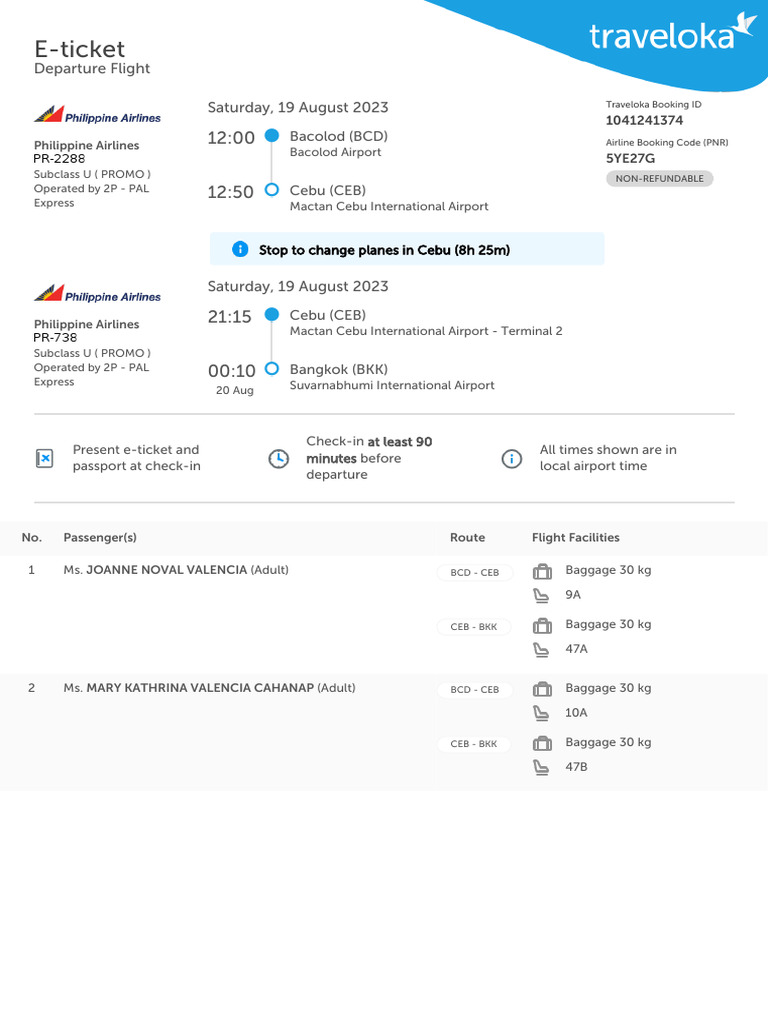Click the blue info icon beside the layover notice
768x1024 pixels.
(x=240, y=249)
